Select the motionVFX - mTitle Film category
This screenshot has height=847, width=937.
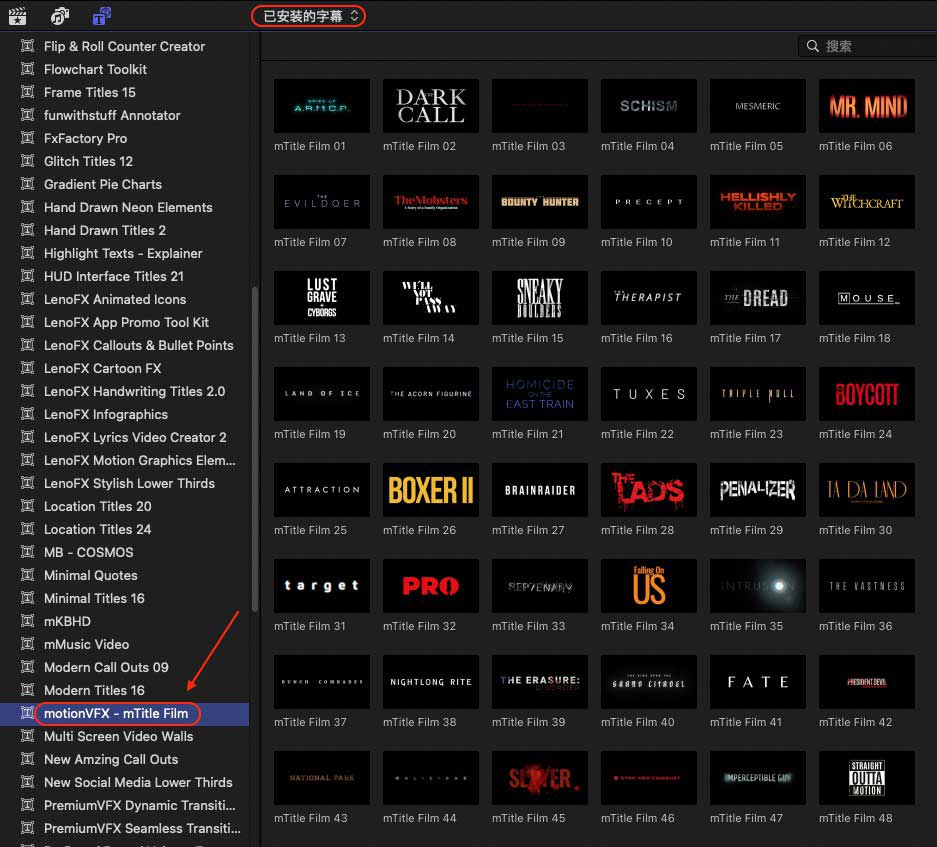pyautogui.click(x=116, y=713)
